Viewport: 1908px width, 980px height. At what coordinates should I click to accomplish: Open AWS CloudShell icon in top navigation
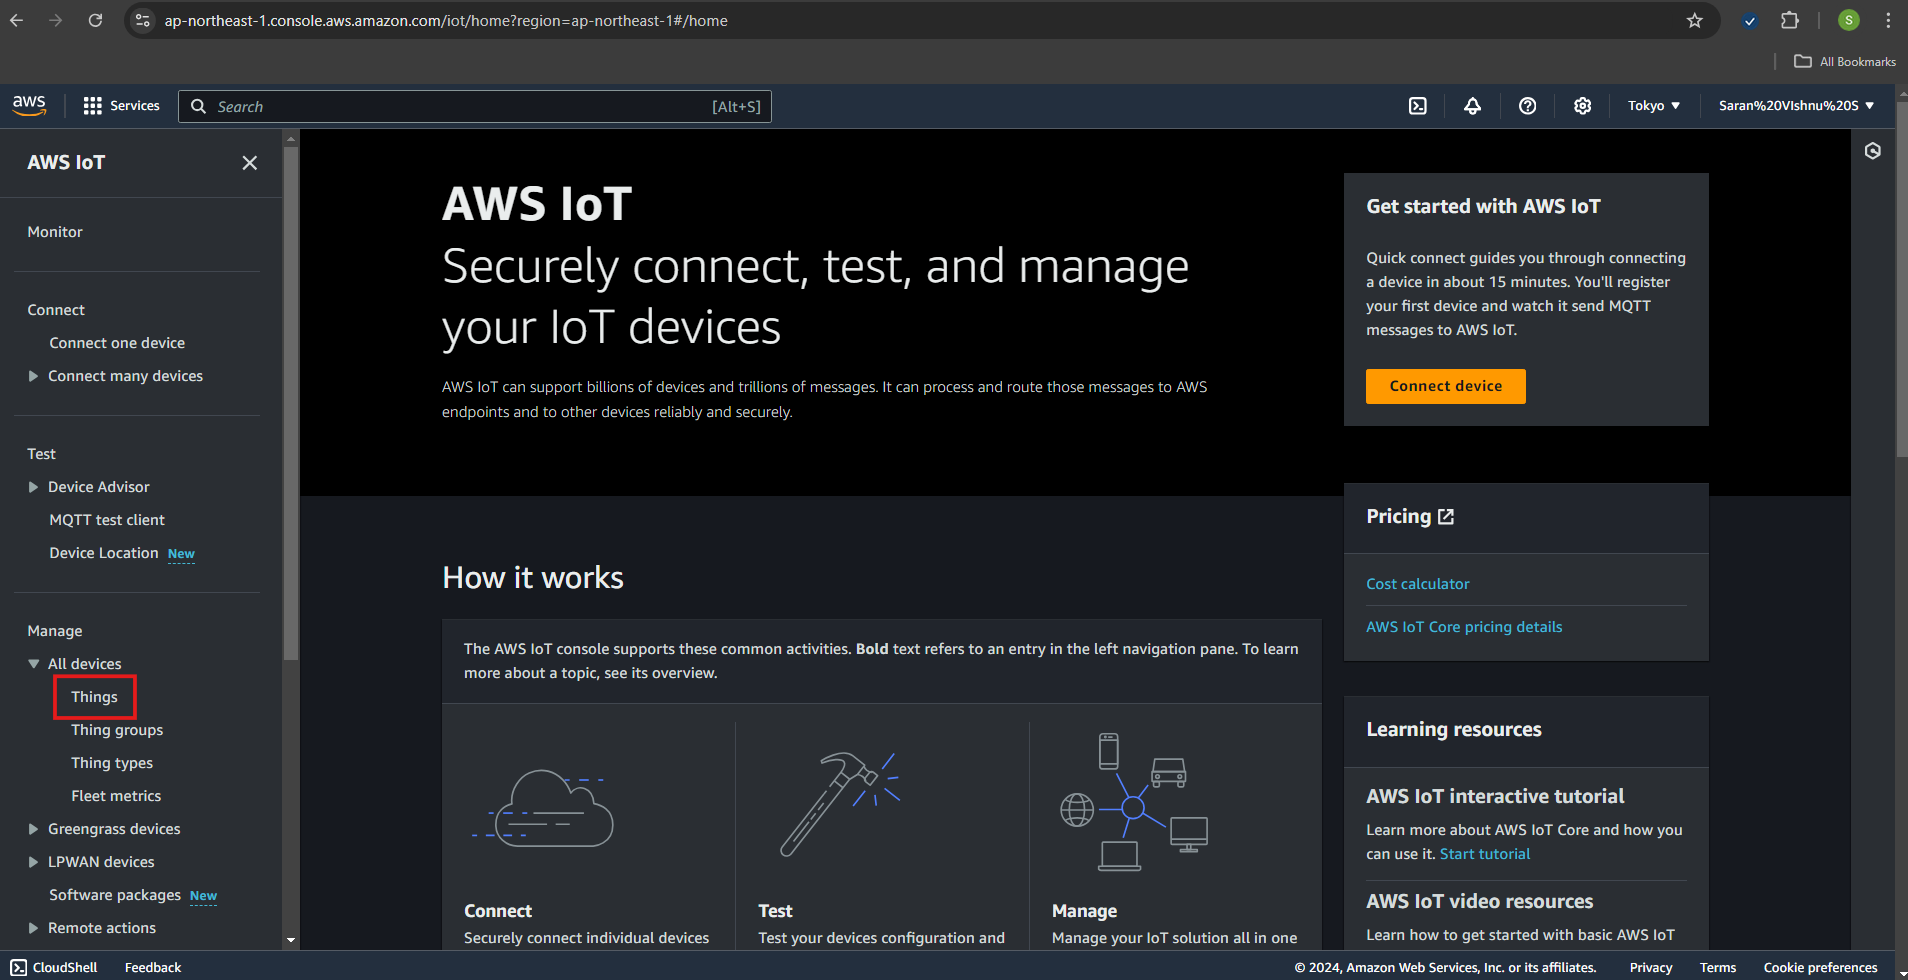click(x=1418, y=106)
